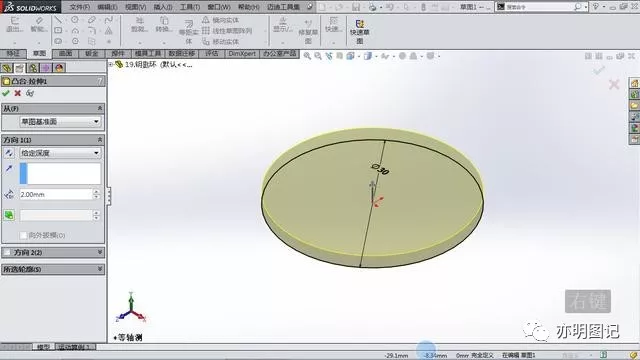Viewport: 640px width, 360px height.
Task: Switch to the DimXpert tab
Action: [242, 53]
